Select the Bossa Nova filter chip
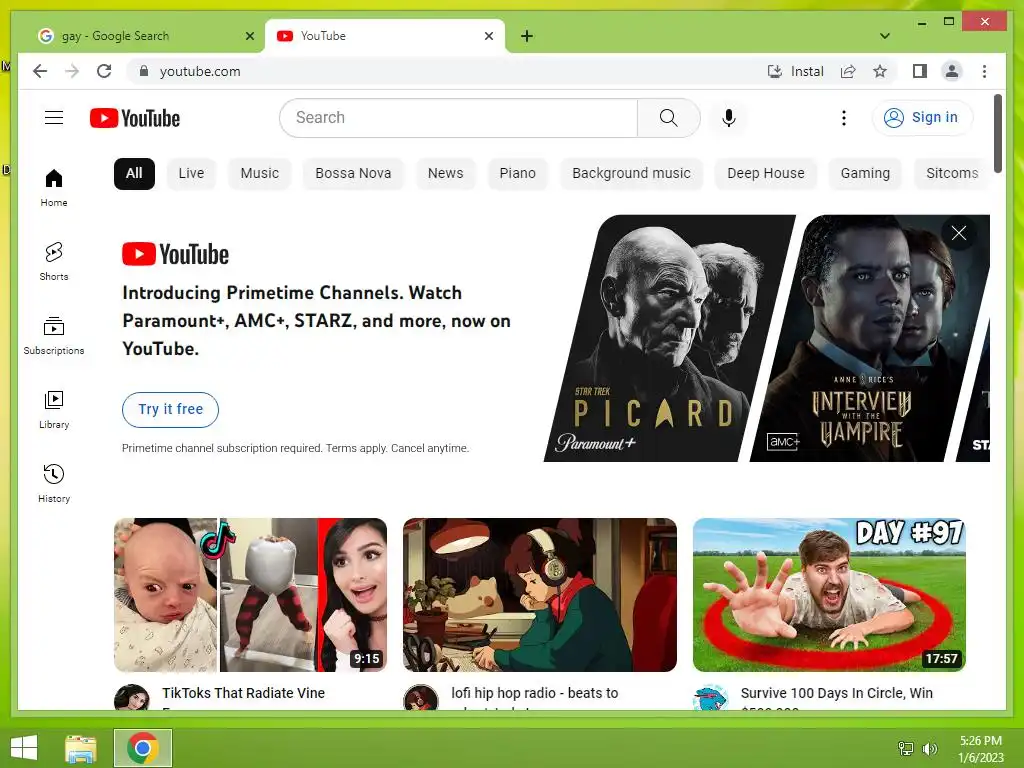 point(353,173)
